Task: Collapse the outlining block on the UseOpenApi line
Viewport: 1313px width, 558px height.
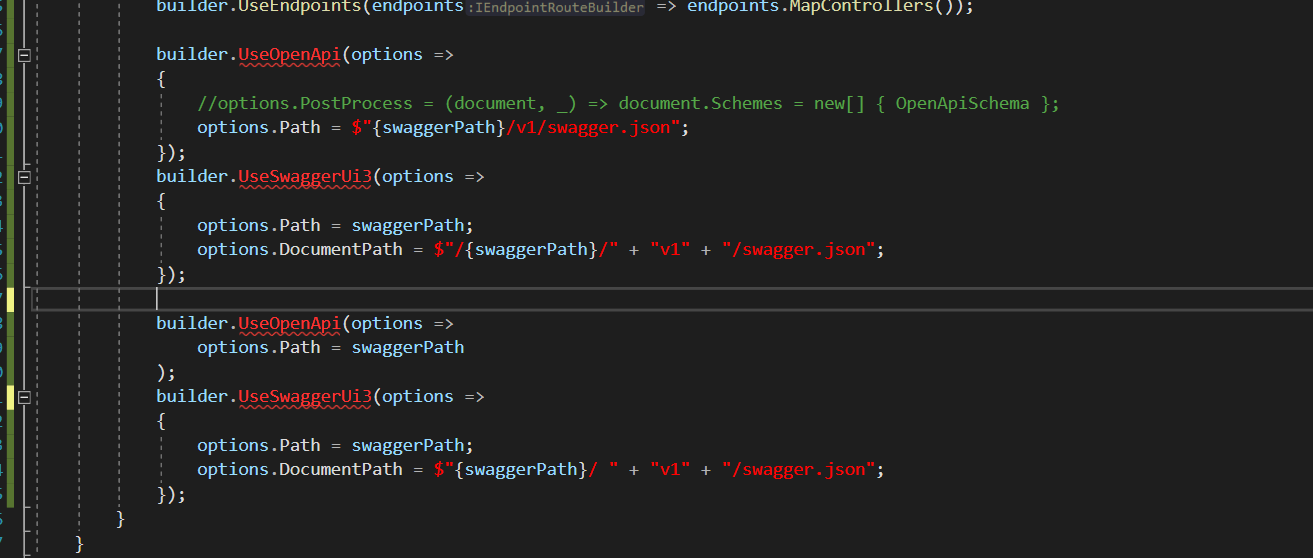Action: 25,55
